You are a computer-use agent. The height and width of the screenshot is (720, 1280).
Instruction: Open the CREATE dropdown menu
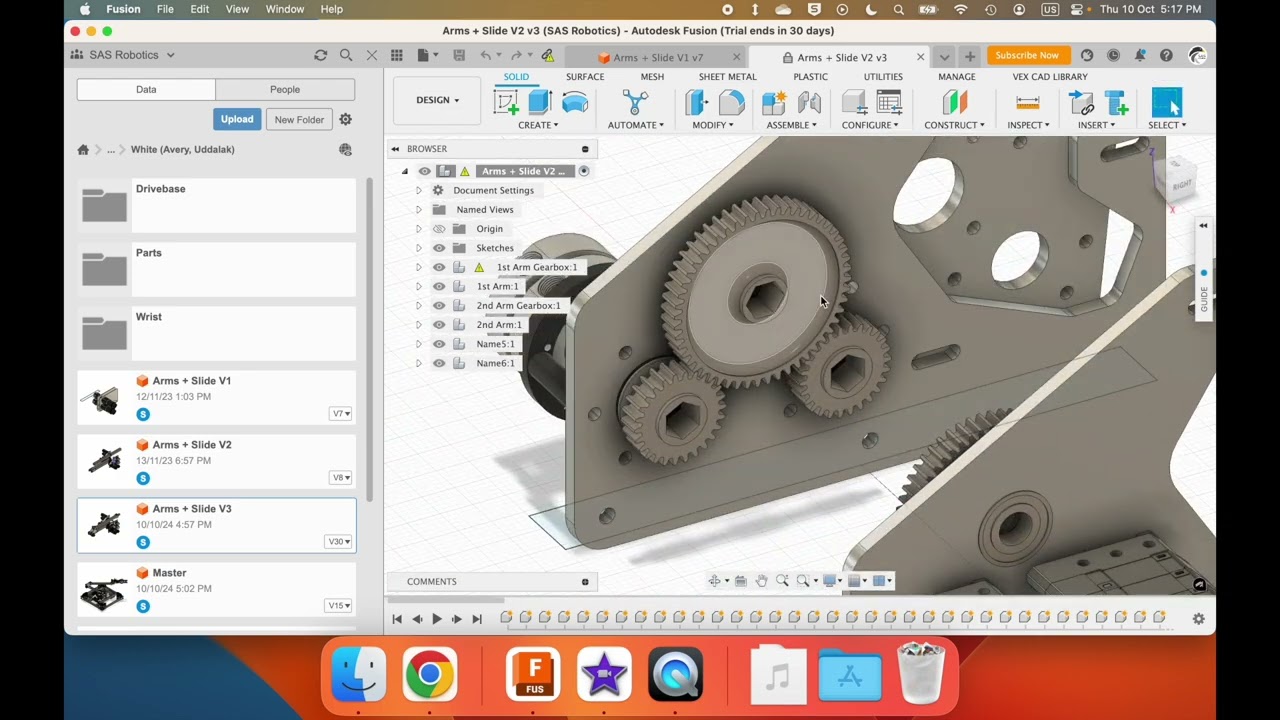tap(538, 125)
